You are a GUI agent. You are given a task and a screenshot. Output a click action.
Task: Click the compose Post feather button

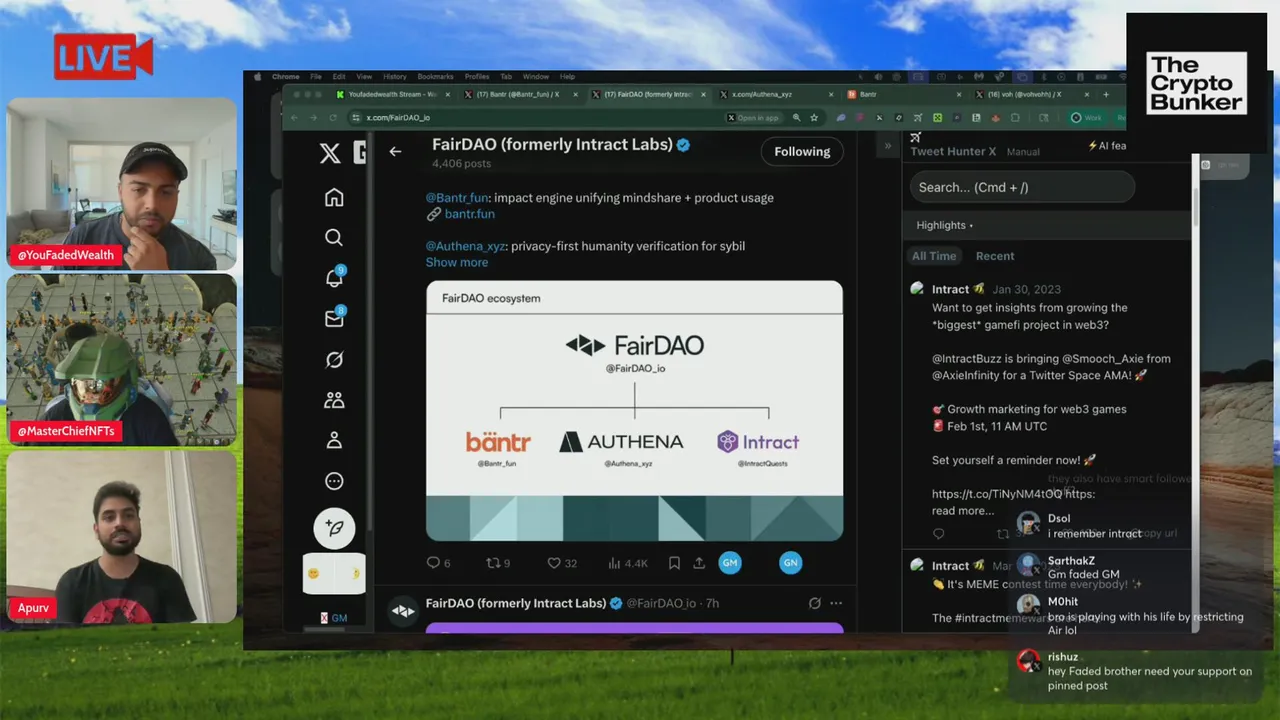point(334,527)
